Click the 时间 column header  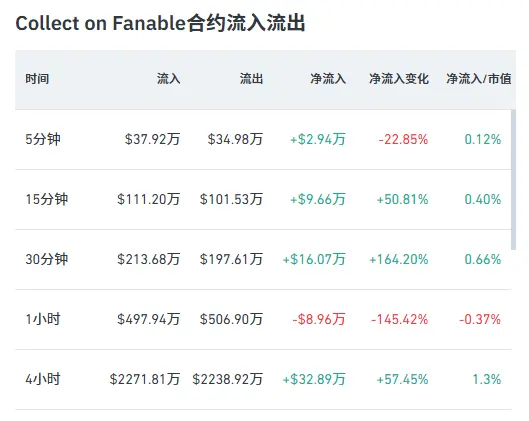pos(37,79)
